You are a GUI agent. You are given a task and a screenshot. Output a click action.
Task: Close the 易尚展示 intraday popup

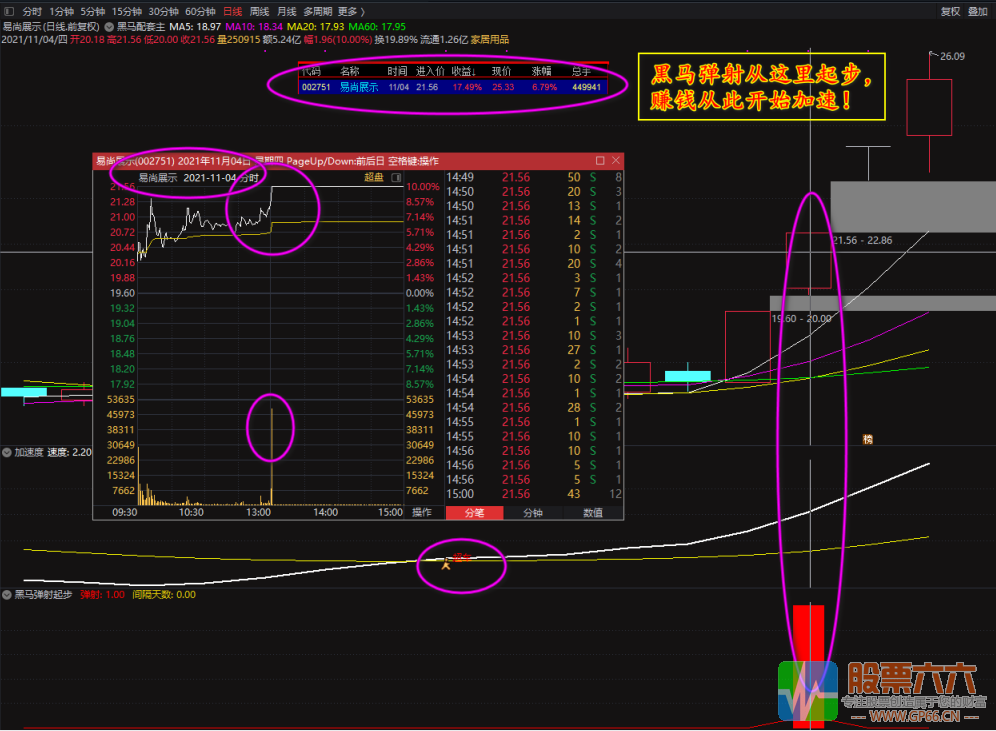(x=615, y=161)
